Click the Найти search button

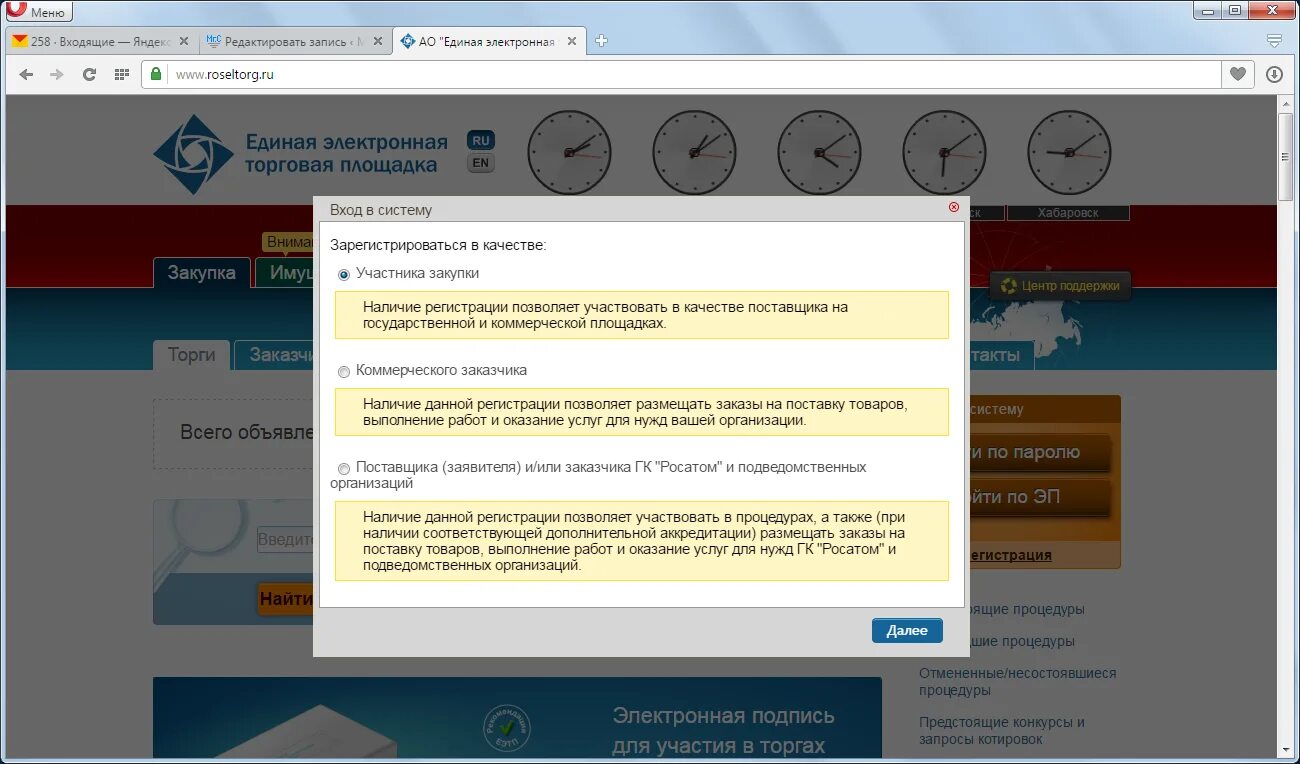click(x=285, y=599)
